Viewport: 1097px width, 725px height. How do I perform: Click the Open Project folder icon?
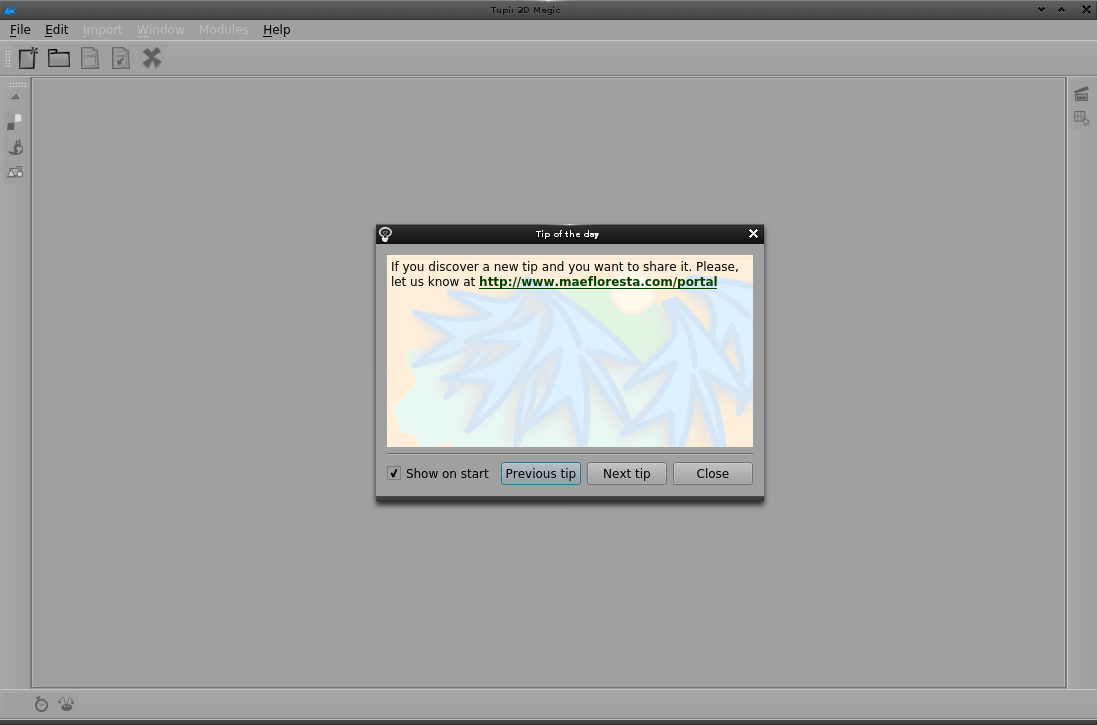click(x=59, y=58)
